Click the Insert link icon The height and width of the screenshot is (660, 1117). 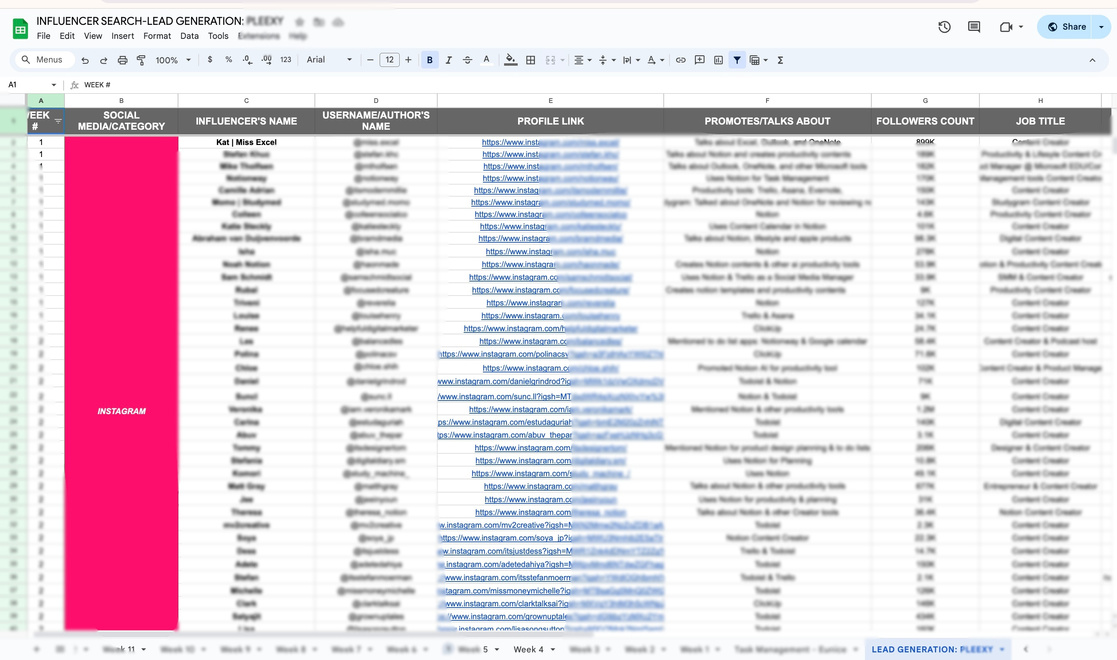680,61
